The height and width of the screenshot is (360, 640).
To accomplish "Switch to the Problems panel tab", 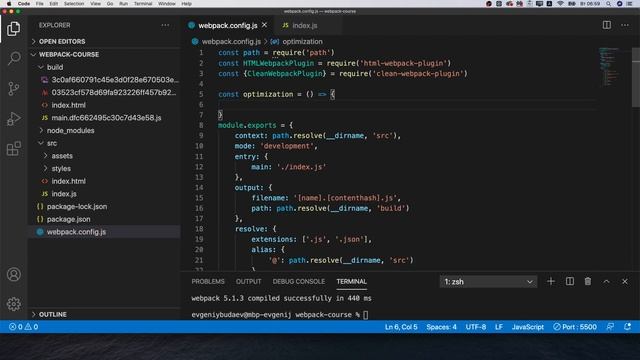I will click(208, 281).
